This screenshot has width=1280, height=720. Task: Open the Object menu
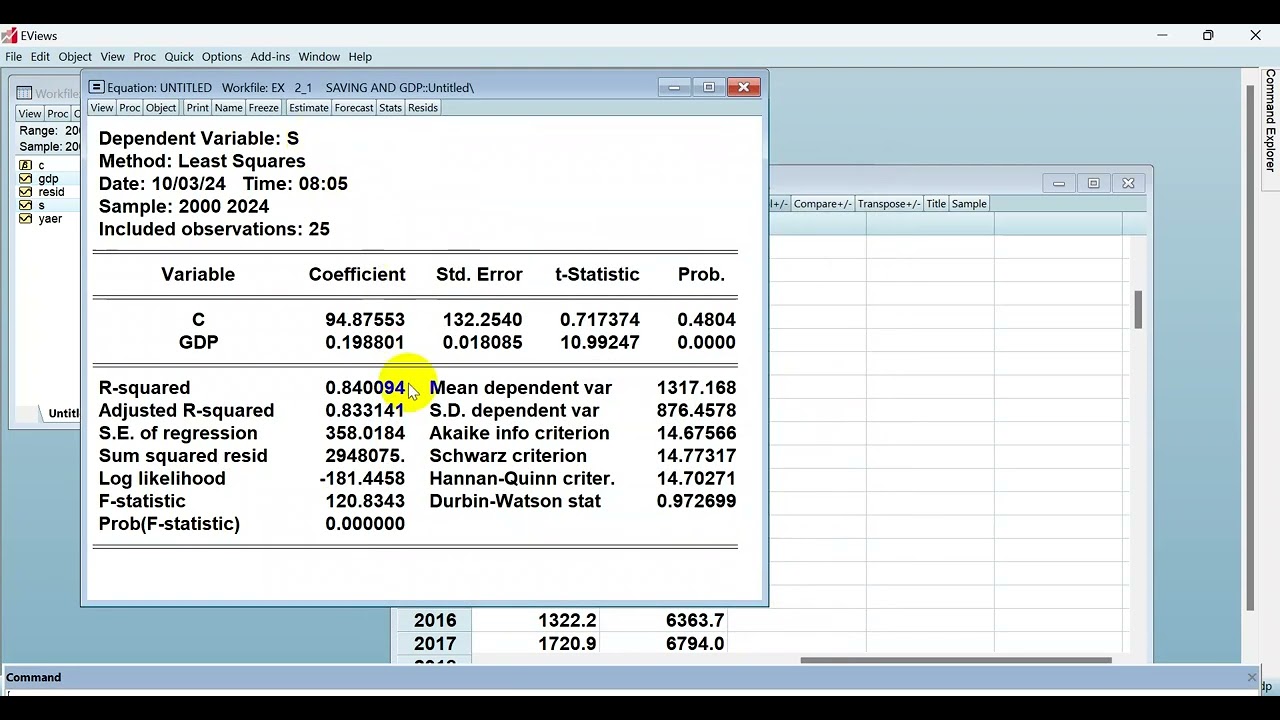[x=75, y=57]
